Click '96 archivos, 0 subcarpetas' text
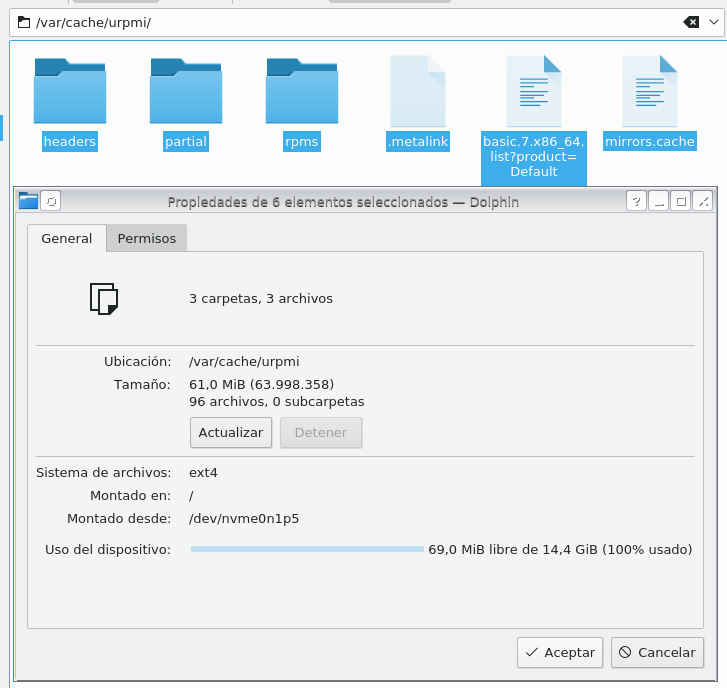 (x=277, y=401)
